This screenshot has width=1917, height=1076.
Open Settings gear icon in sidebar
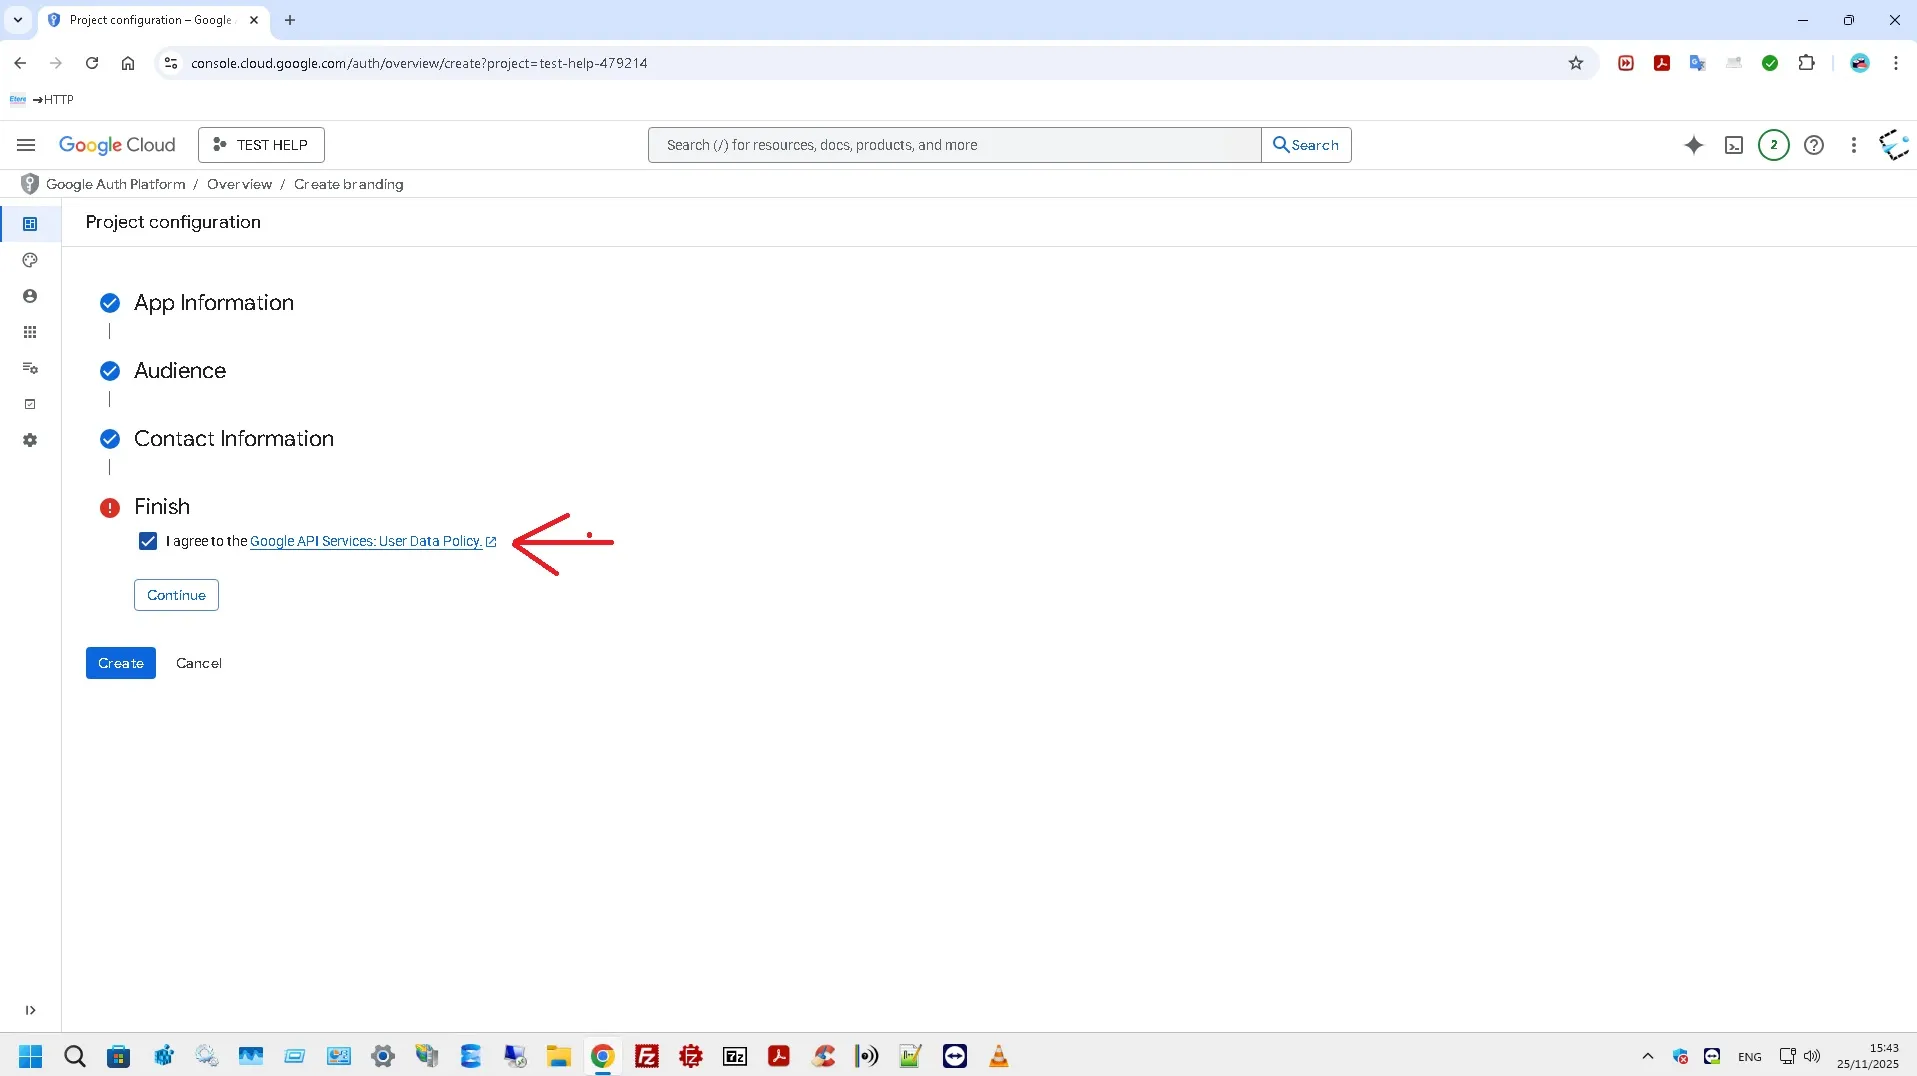pyautogui.click(x=30, y=440)
